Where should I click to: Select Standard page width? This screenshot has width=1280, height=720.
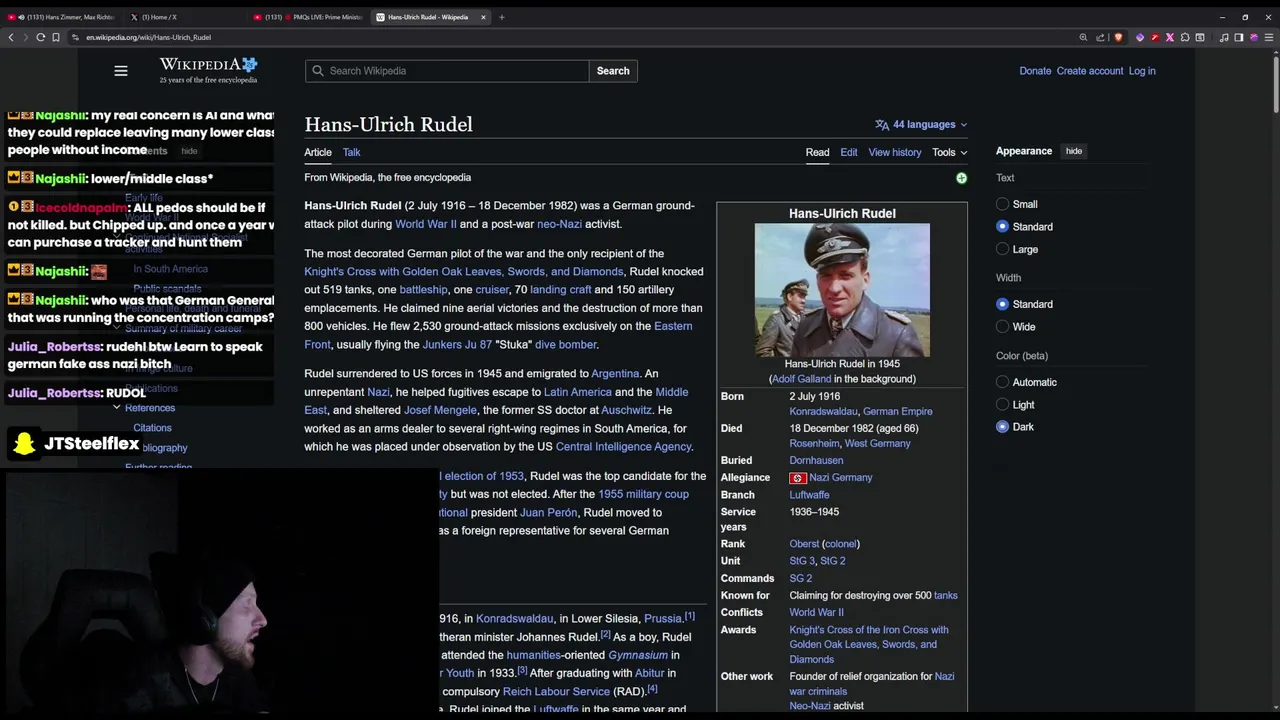point(1003,304)
